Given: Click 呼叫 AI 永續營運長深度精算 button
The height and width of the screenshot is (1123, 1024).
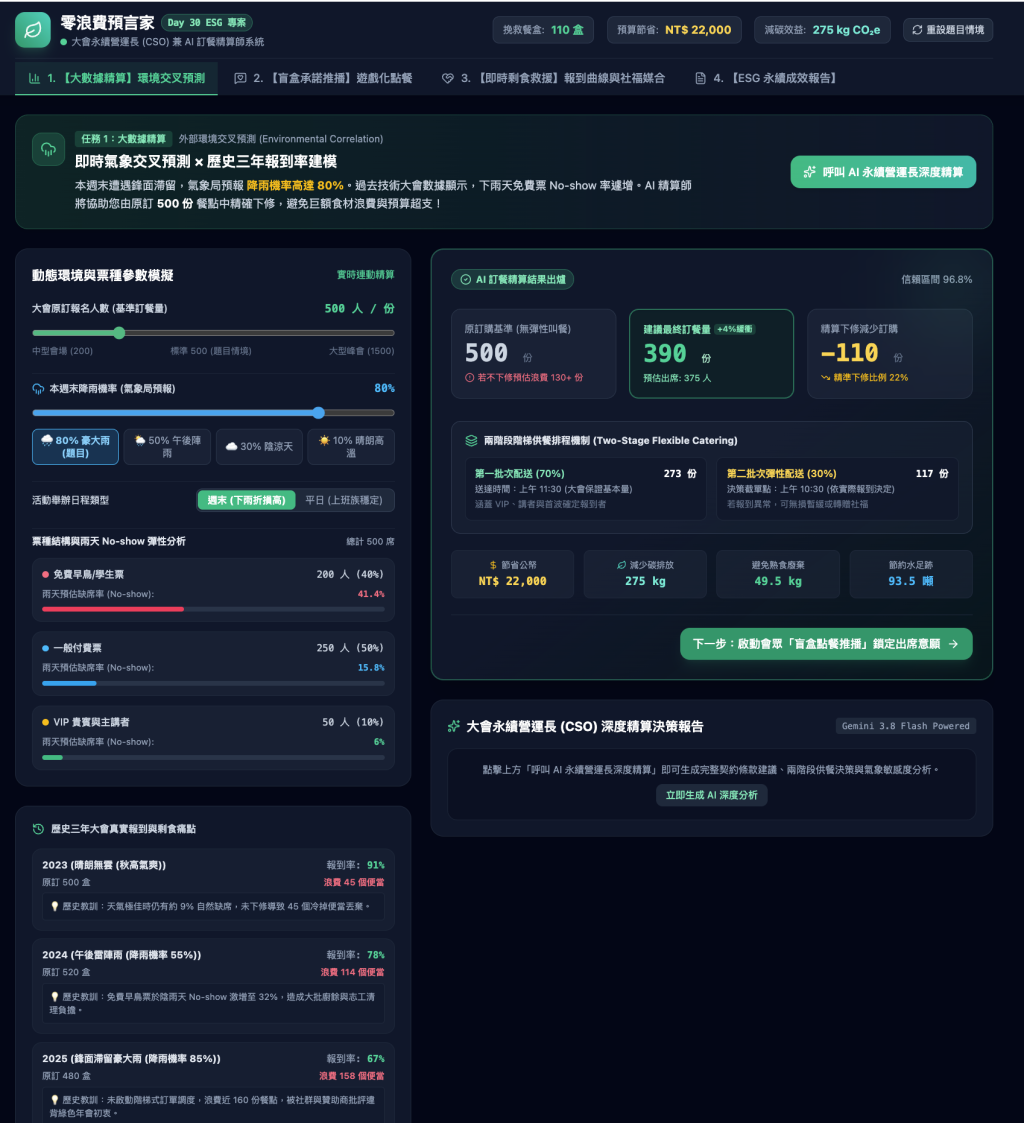Looking at the screenshot, I should click(883, 172).
